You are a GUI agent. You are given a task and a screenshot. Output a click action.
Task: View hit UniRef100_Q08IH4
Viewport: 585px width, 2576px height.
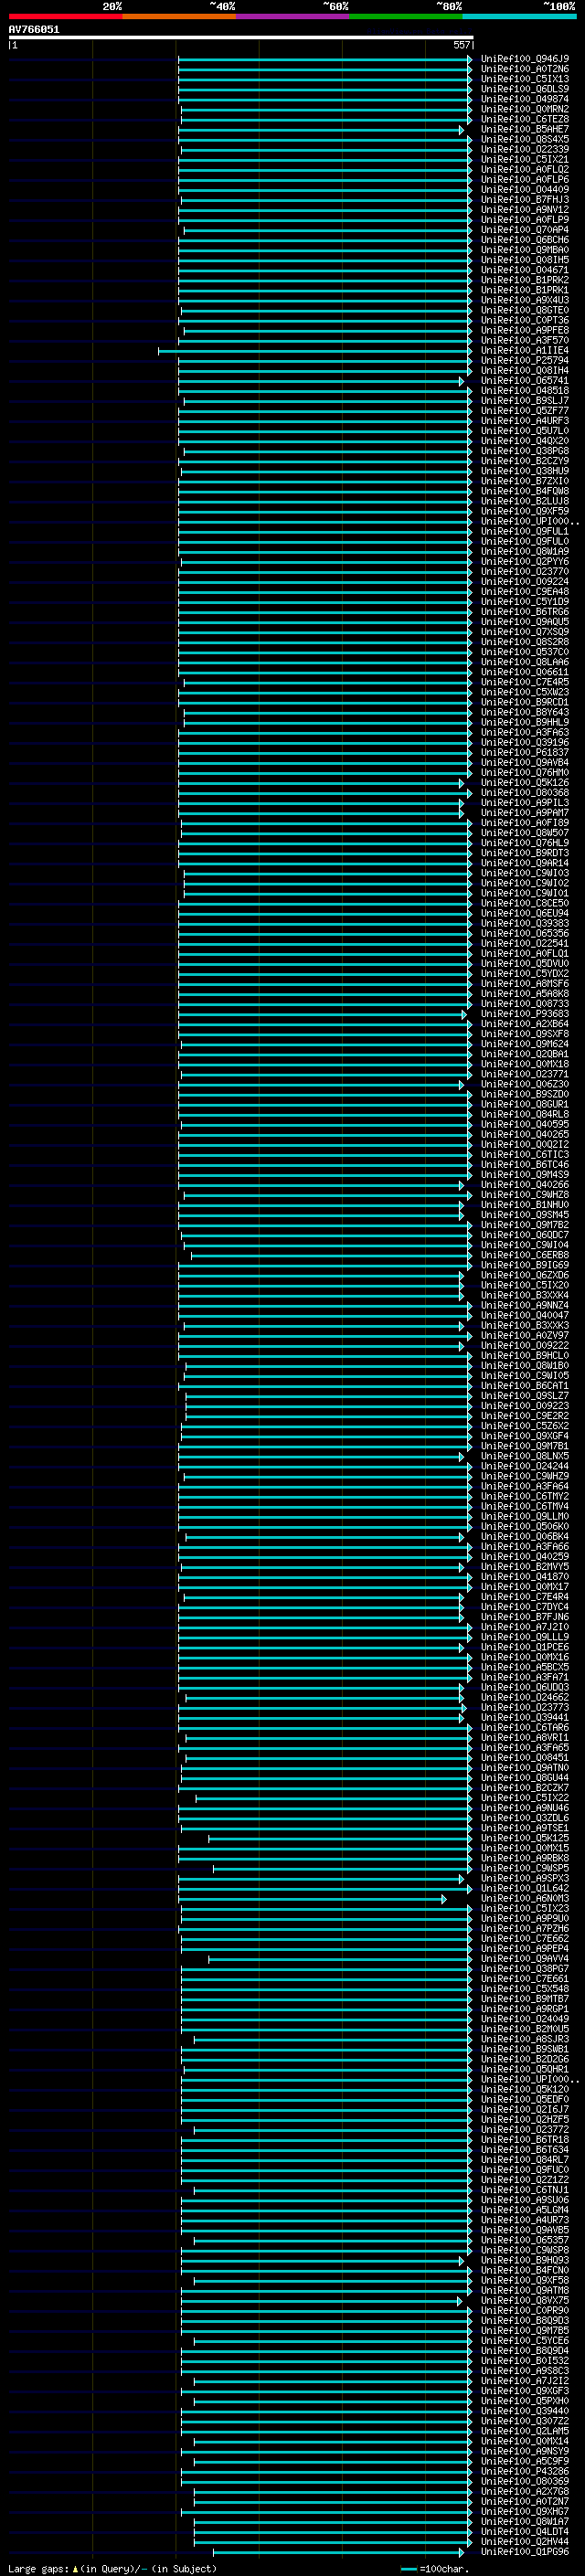point(525,370)
